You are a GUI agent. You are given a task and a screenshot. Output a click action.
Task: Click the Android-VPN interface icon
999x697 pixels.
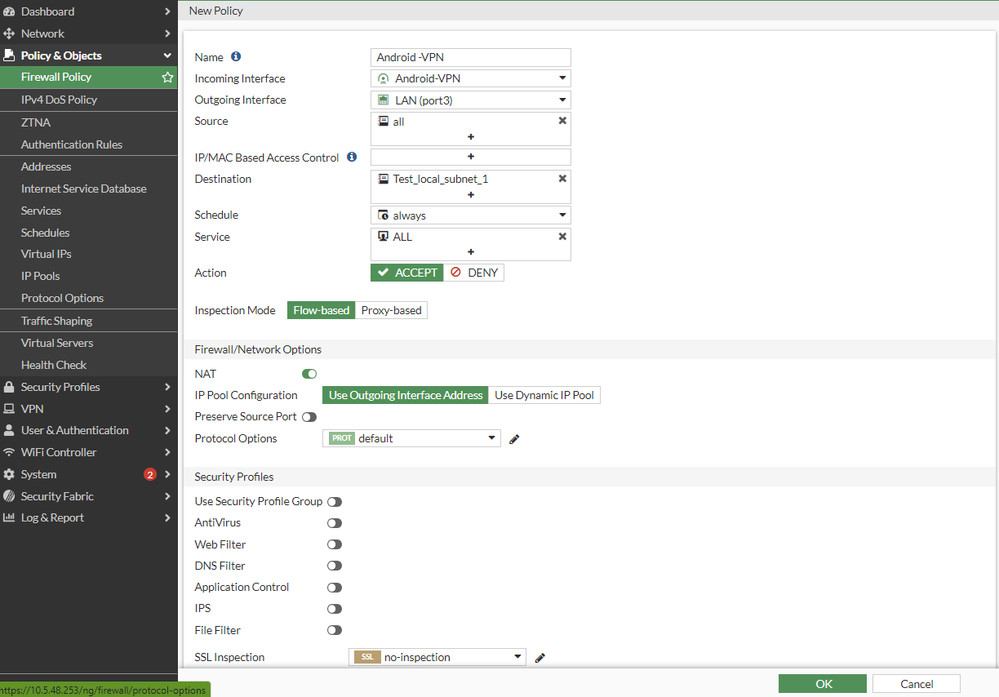tap(383, 78)
